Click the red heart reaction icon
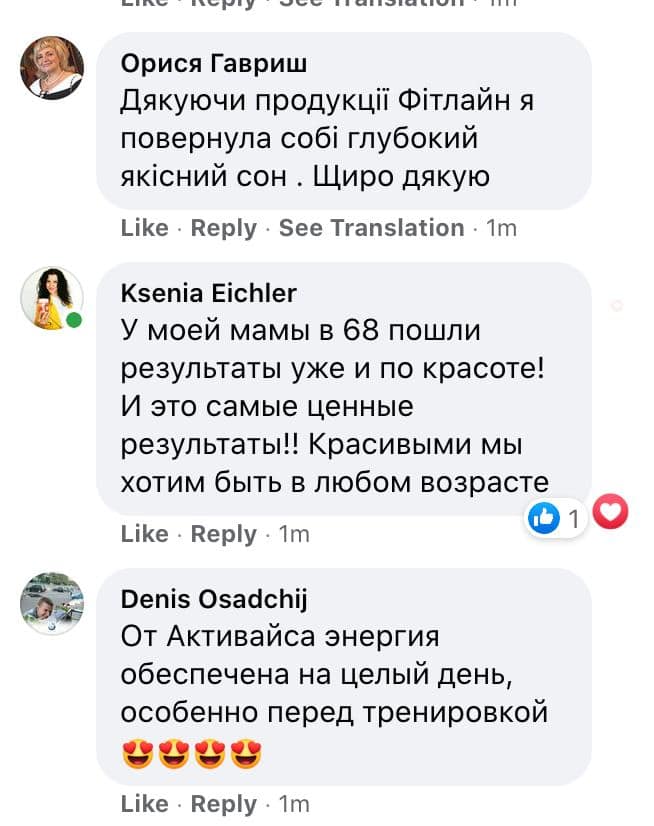654x826 pixels. (x=611, y=513)
